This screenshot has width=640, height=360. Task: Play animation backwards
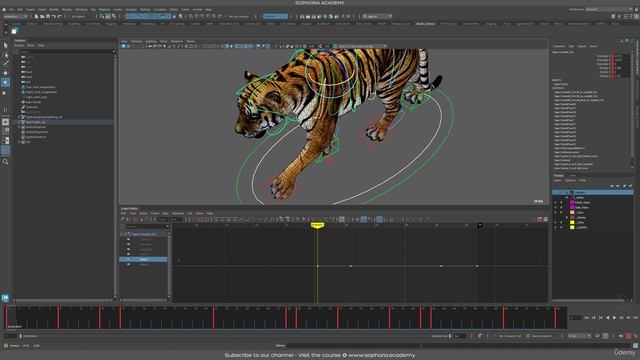608,318
